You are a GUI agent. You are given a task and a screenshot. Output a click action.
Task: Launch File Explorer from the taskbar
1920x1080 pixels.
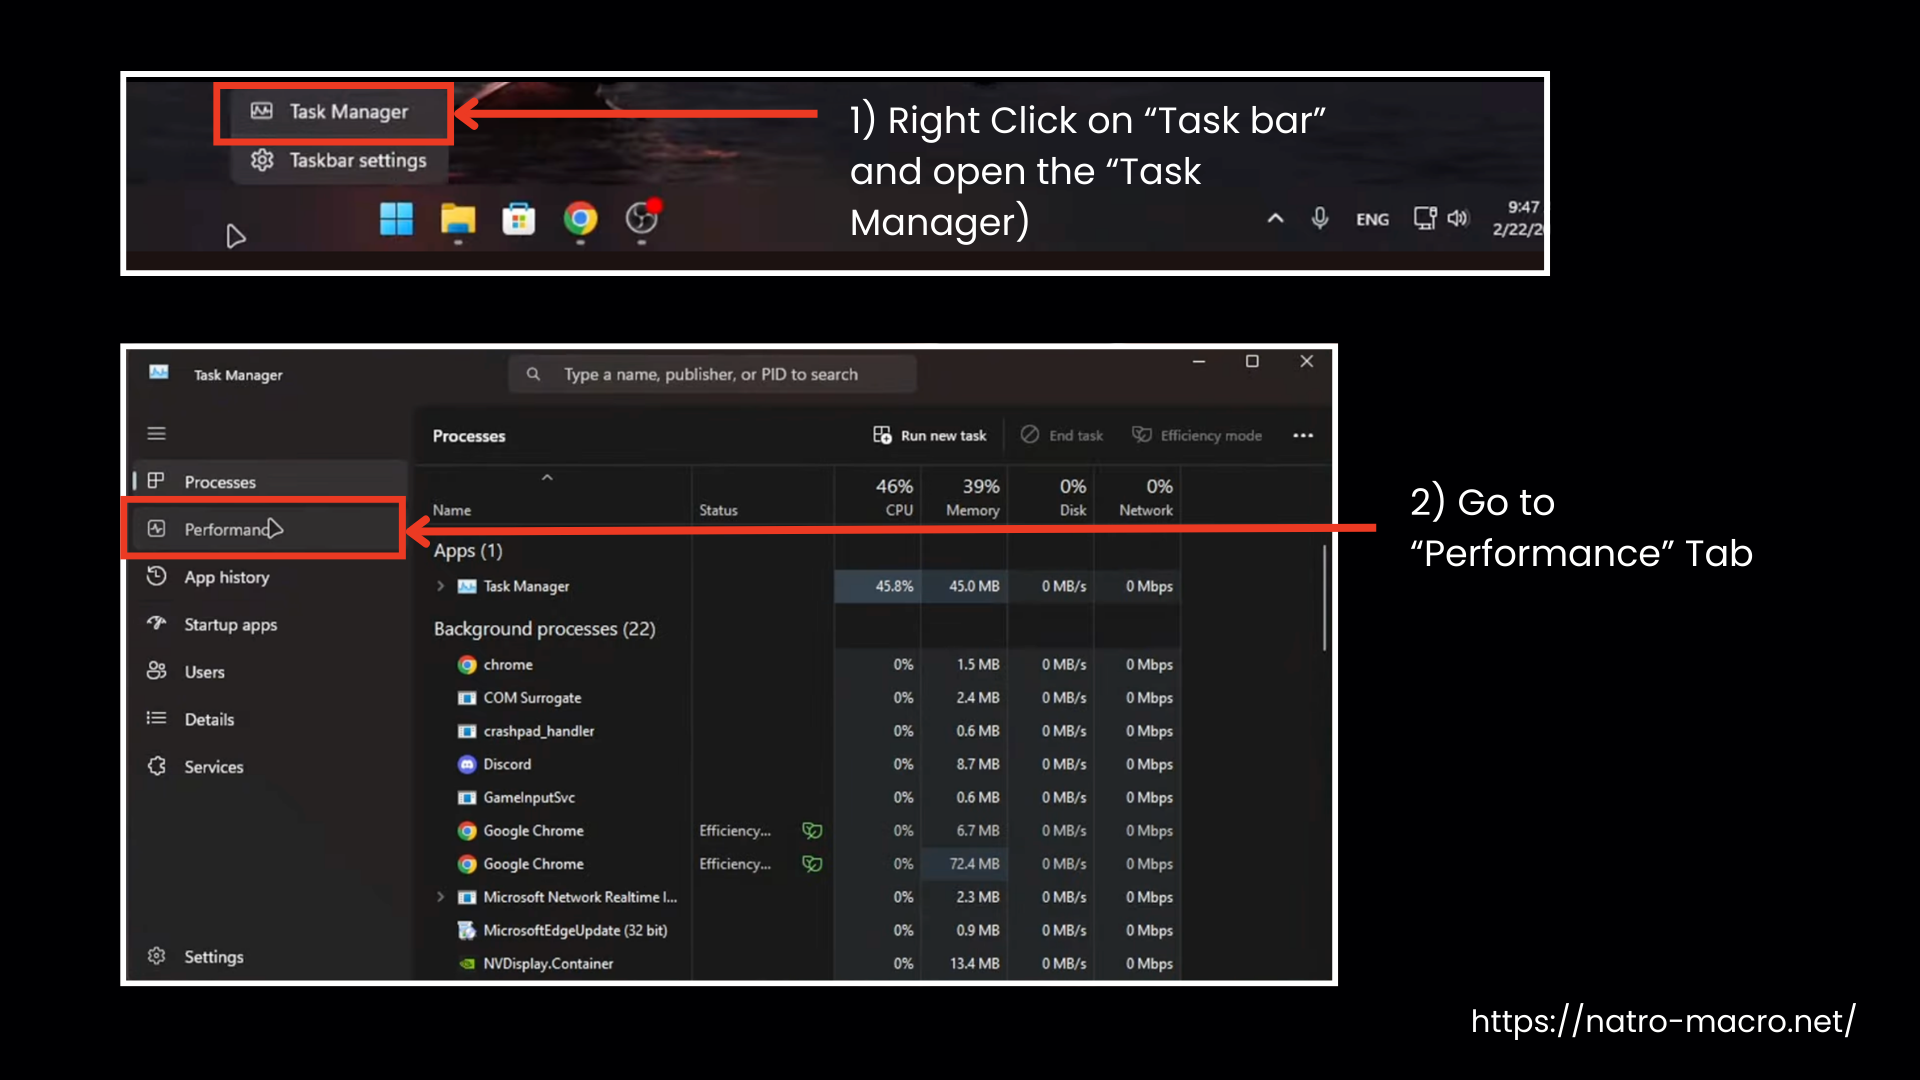point(458,219)
